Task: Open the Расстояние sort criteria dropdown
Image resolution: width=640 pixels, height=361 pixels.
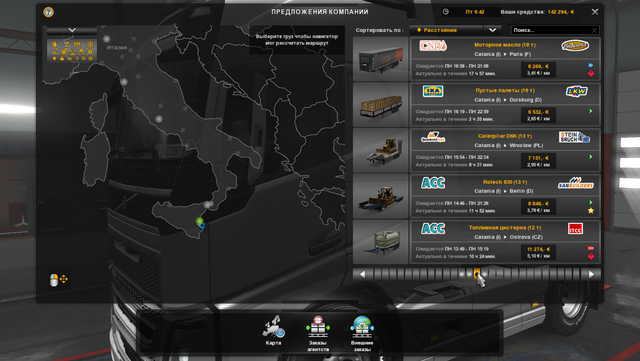Action: click(446, 30)
